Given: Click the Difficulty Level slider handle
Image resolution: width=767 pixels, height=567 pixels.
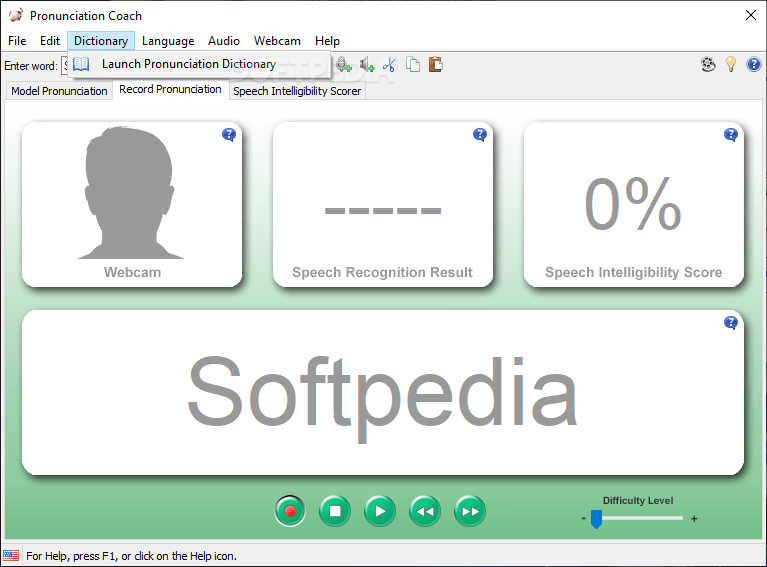Looking at the screenshot, I should pos(596,519).
